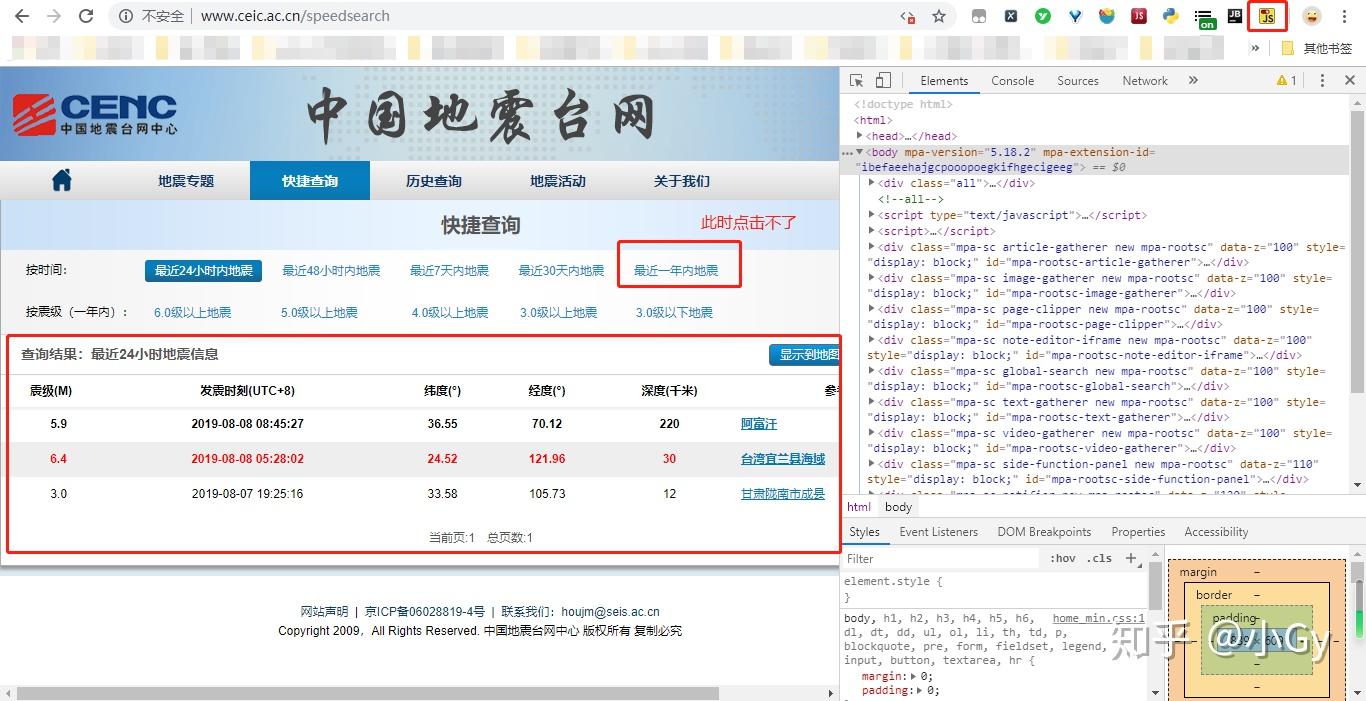
Task: Click the browser forward arrow
Action: click(x=54, y=16)
